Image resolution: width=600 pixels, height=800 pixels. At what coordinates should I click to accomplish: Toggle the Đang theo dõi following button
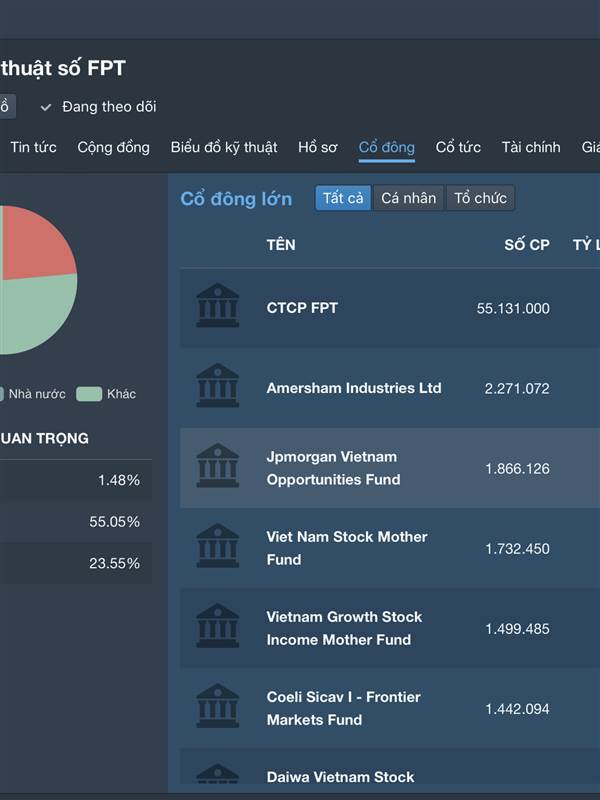tap(98, 107)
